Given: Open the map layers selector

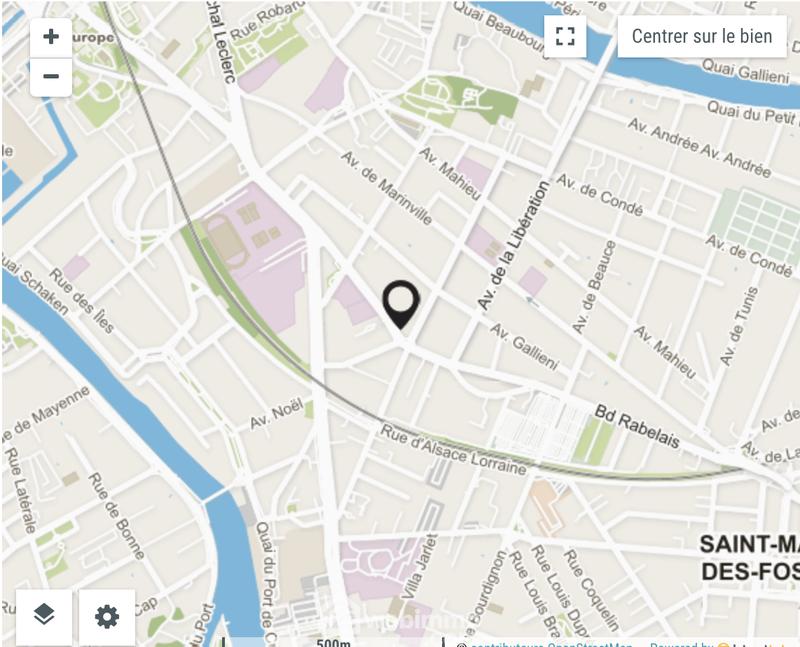Looking at the screenshot, I should click(x=44, y=615).
